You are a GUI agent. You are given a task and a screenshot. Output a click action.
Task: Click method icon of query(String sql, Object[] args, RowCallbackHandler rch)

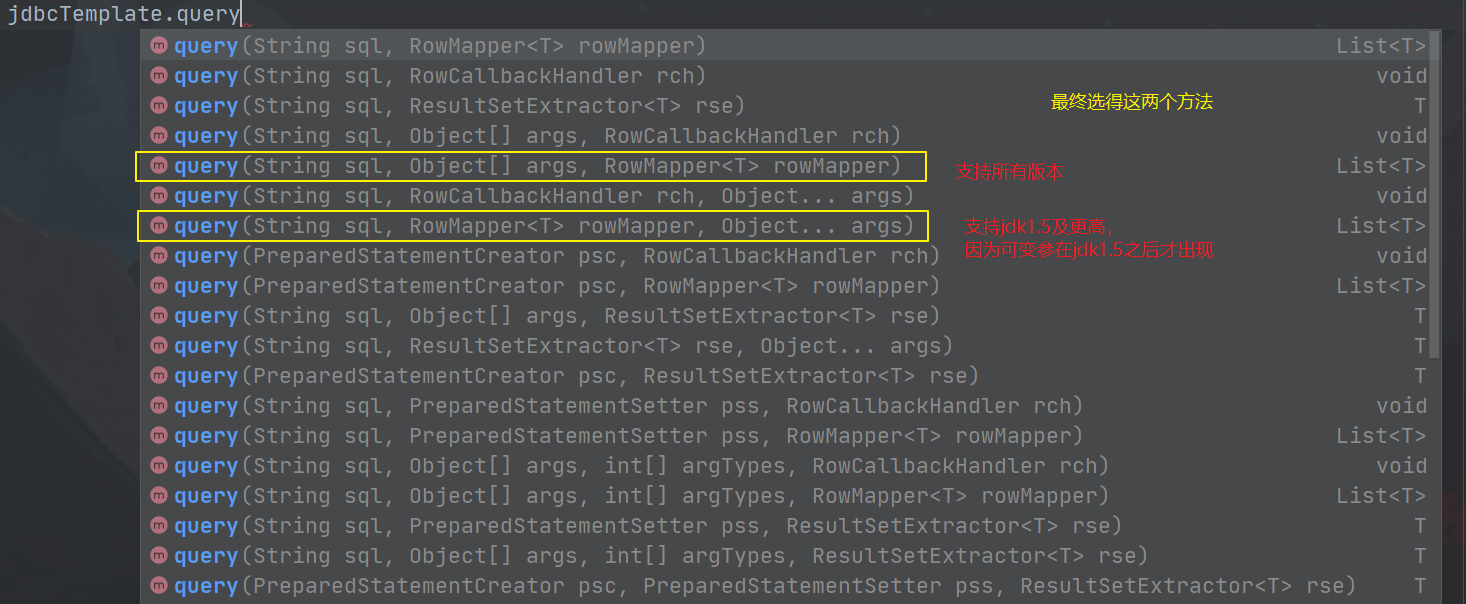pos(158,136)
